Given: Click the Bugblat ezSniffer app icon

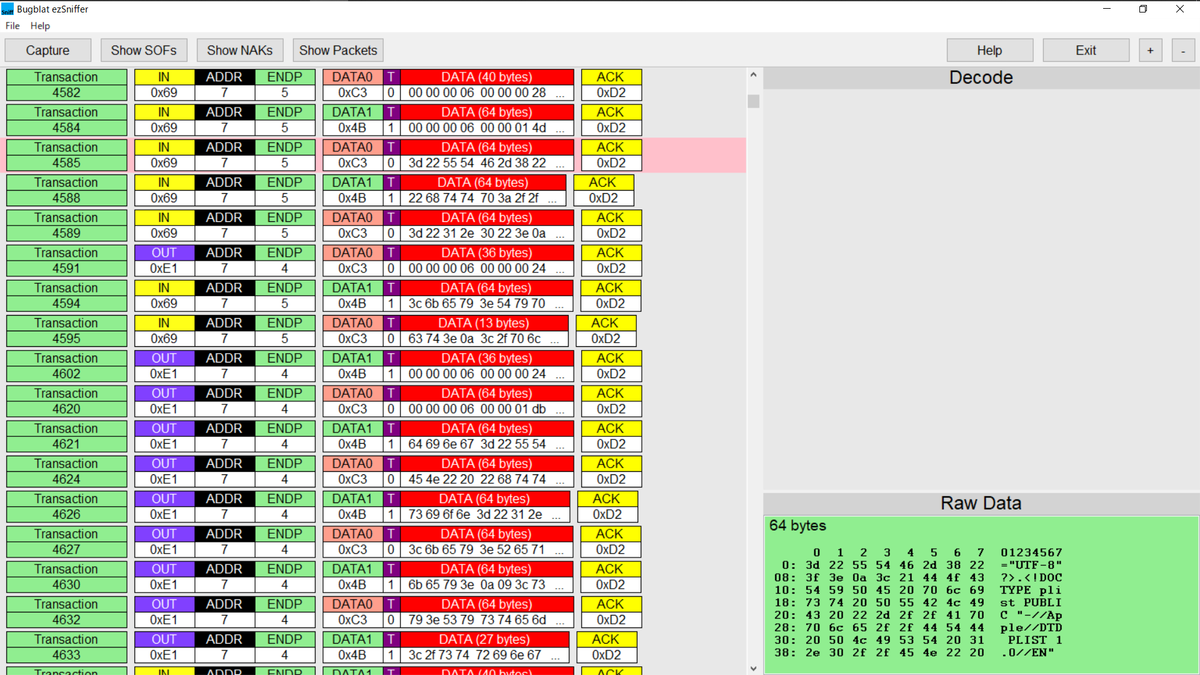Looking at the screenshot, I should [x=8, y=8].
